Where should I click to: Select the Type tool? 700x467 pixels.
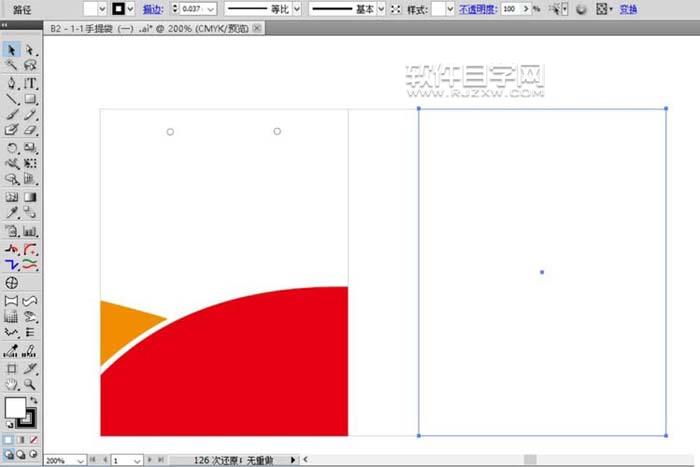pyautogui.click(x=30, y=83)
